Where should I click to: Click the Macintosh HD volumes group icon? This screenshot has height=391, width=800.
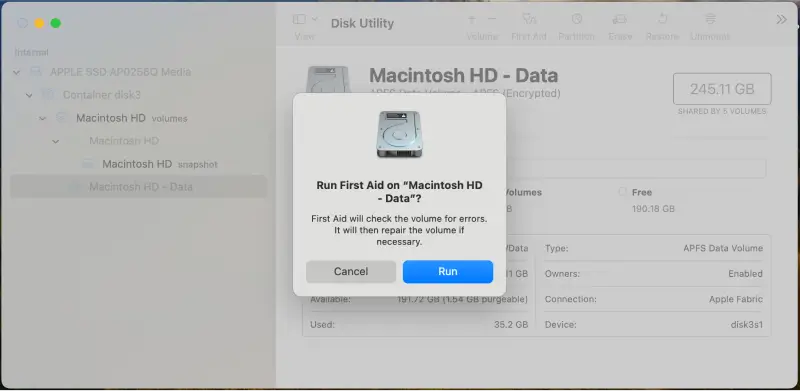[62, 118]
